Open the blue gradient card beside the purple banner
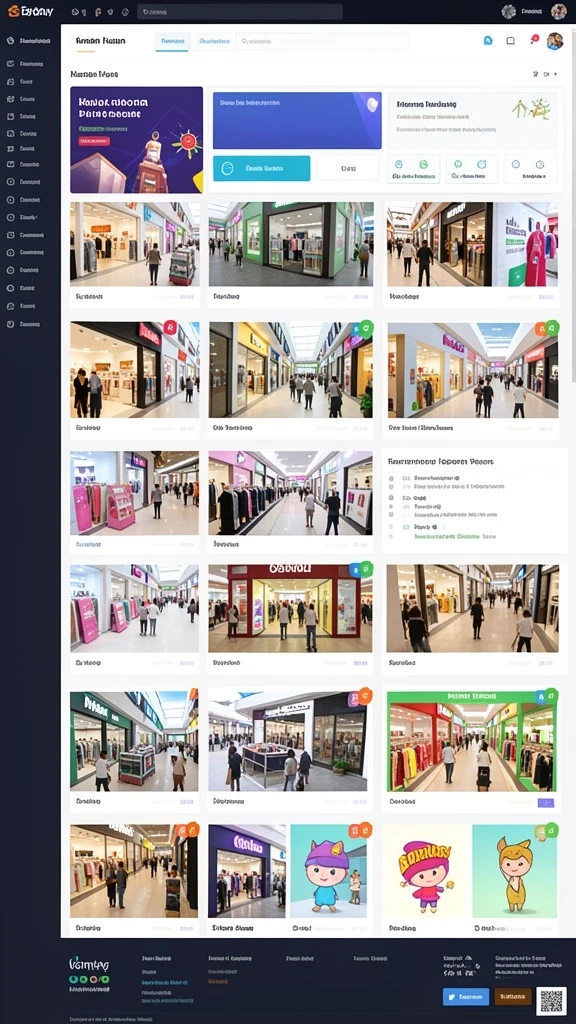This screenshot has width=576, height=1024. pyautogui.click(x=297, y=120)
